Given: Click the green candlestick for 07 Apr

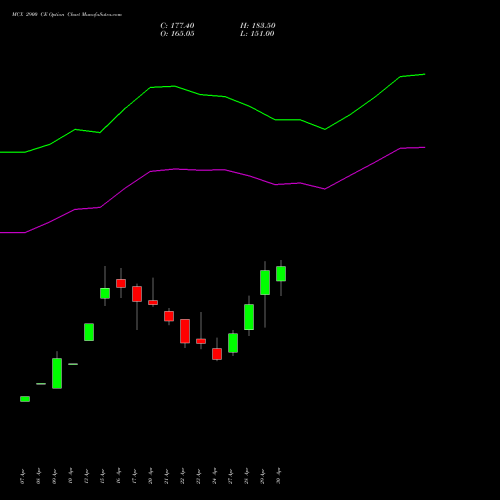Looking at the screenshot, I should click(25, 399).
